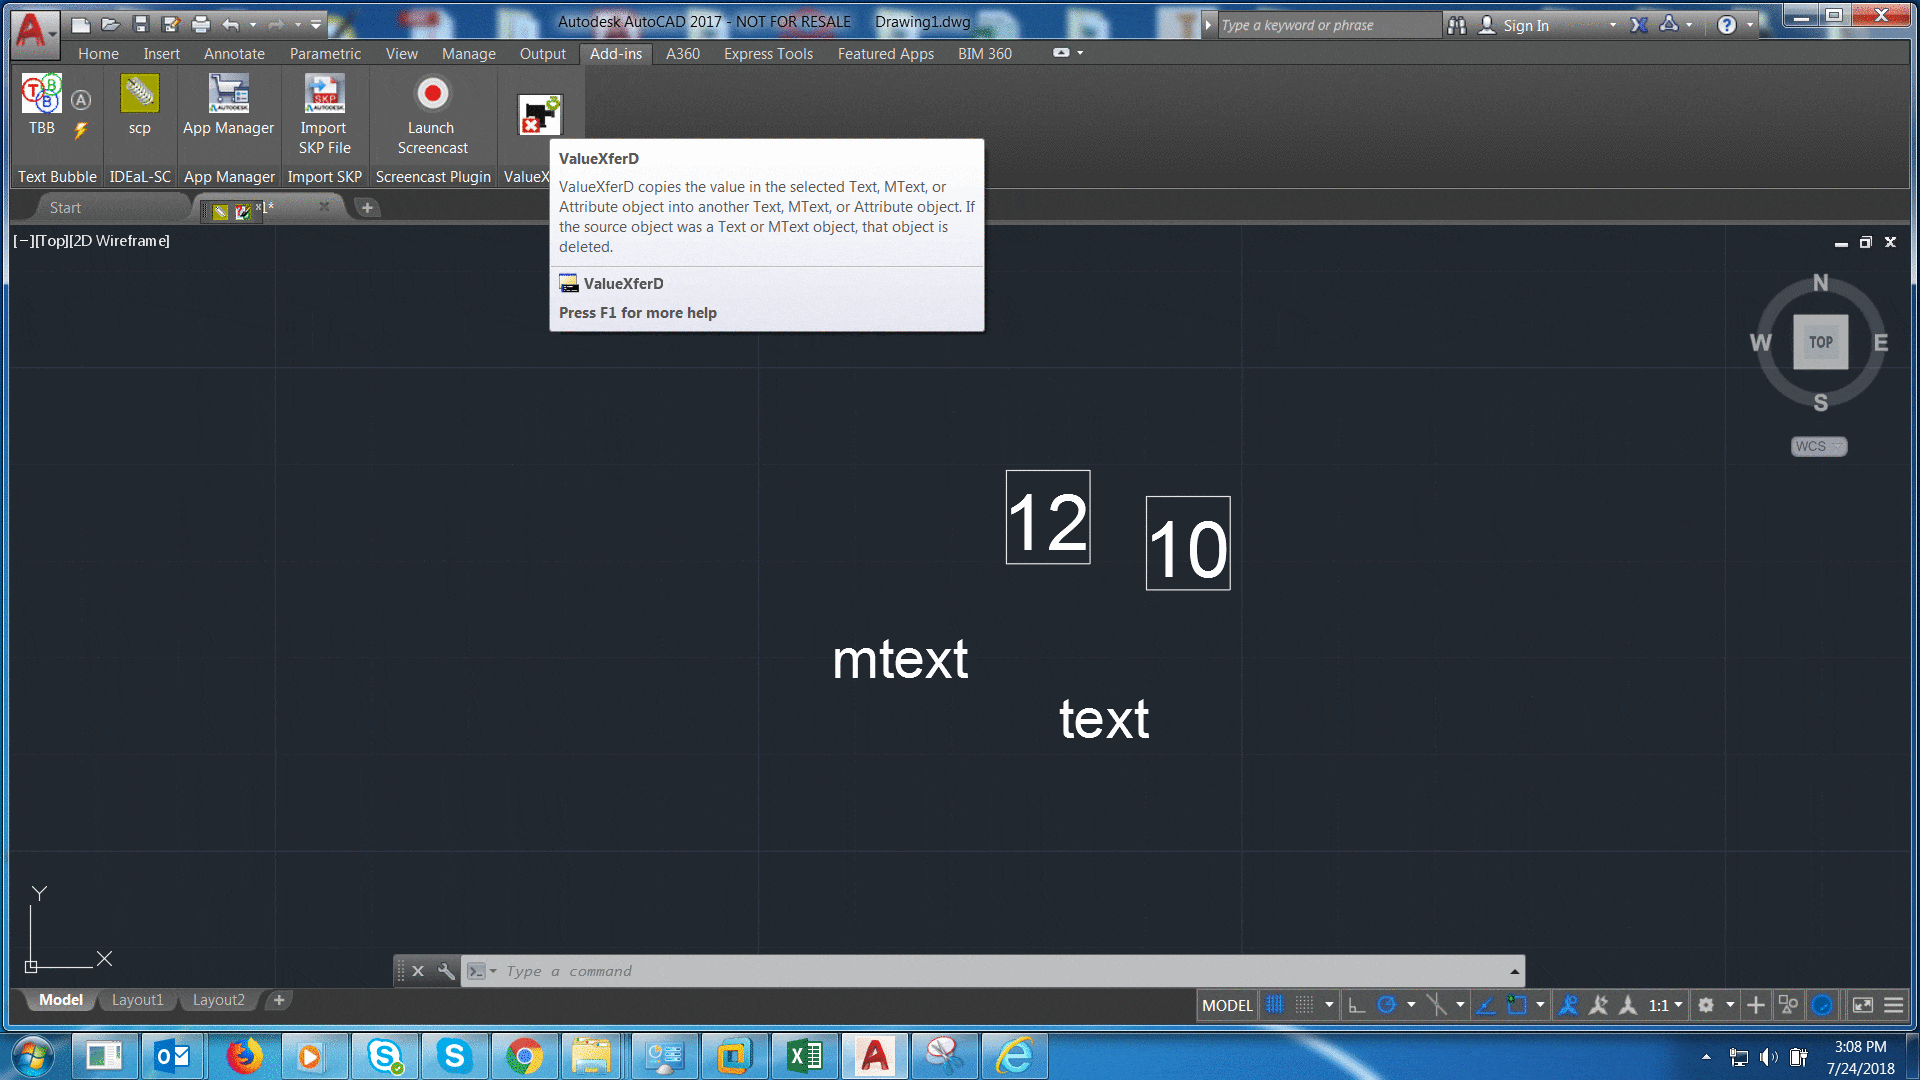Switch to the Express Tools ribbon tab
Image resolution: width=1920 pixels, height=1080 pixels.
[768, 54]
